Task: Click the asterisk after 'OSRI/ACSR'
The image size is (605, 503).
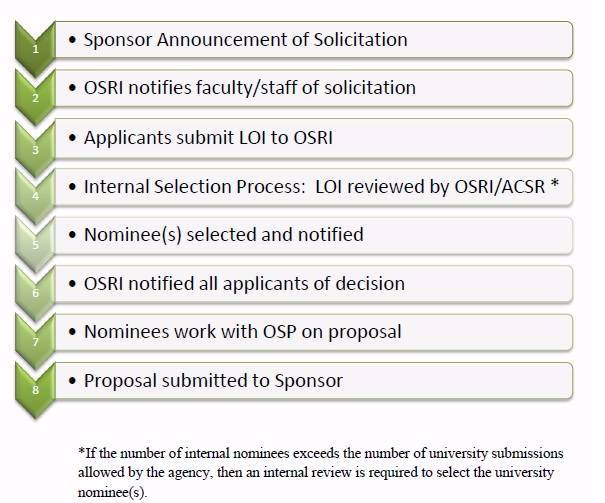Action: 552,184
